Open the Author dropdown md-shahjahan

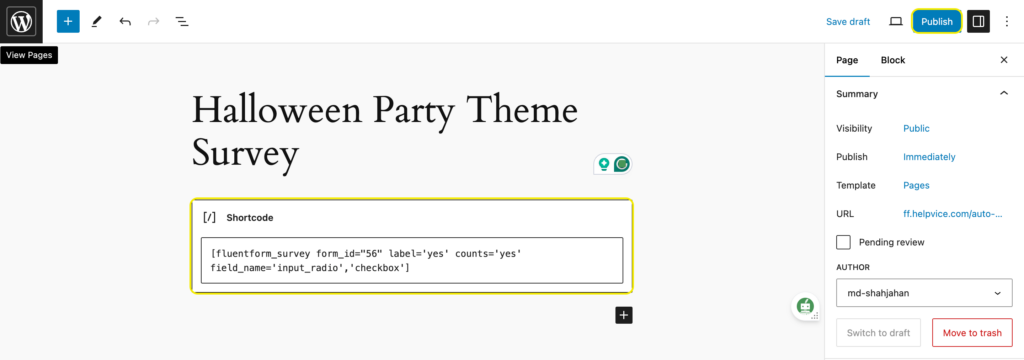(924, 293)
